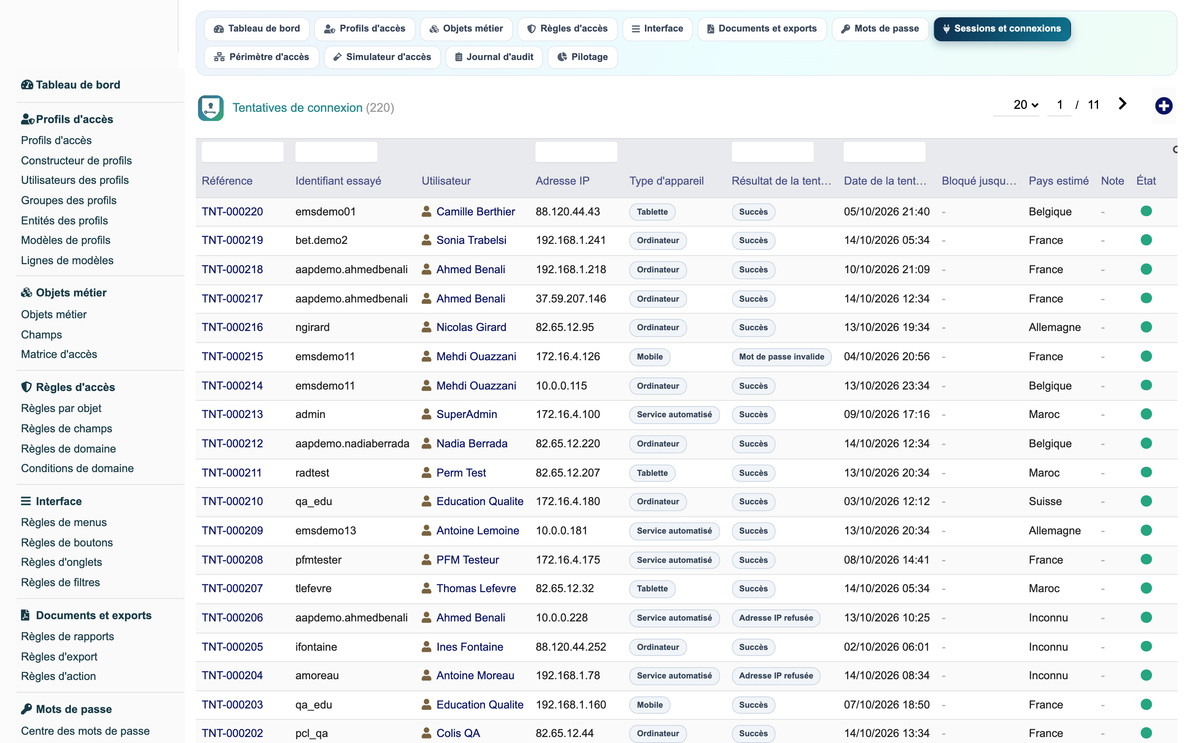Open the Mots de passe tab

[x=880, y=29]
